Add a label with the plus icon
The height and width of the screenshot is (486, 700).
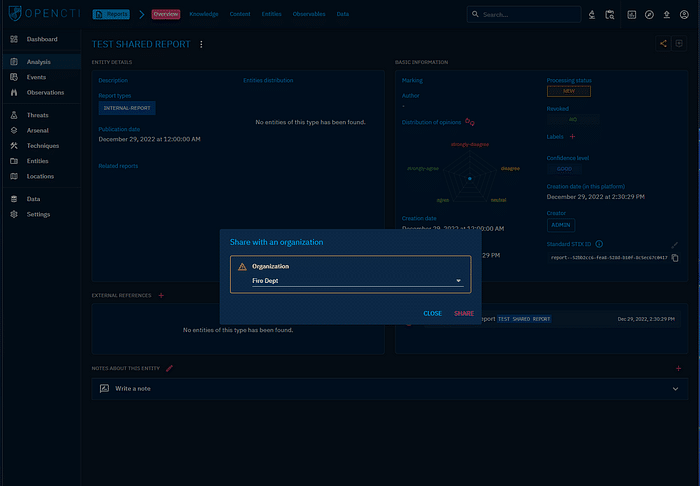[572, 136]
